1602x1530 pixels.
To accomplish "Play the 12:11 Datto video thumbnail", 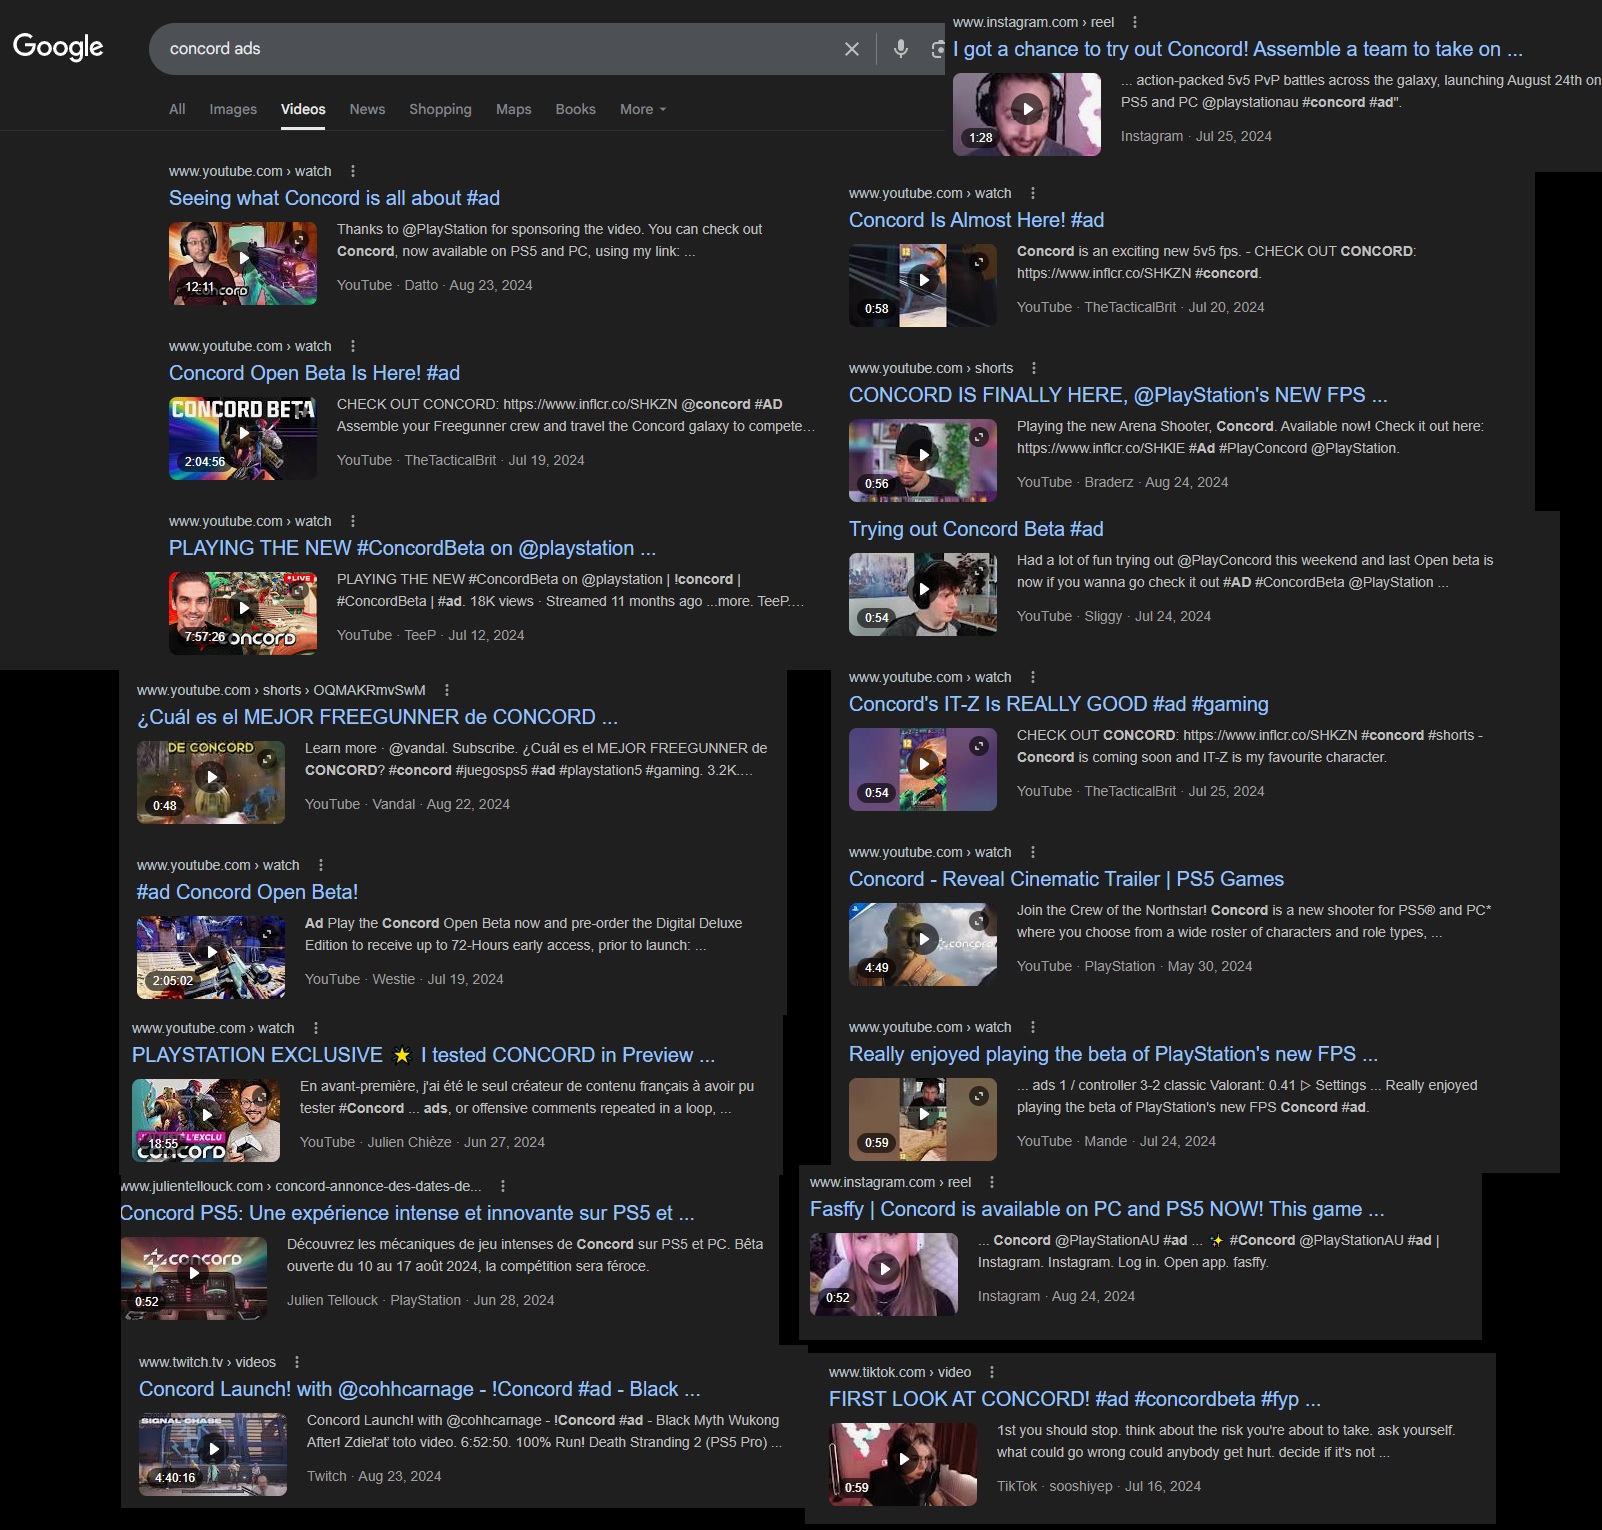I will (x=243, y=263).
